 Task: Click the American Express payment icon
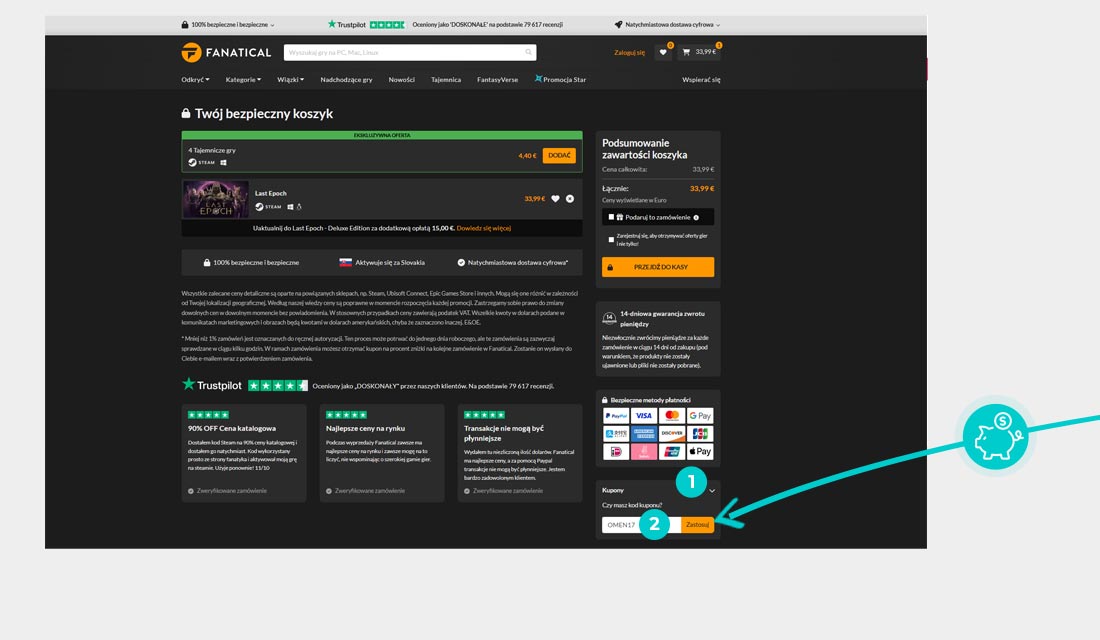click(644, 434)
